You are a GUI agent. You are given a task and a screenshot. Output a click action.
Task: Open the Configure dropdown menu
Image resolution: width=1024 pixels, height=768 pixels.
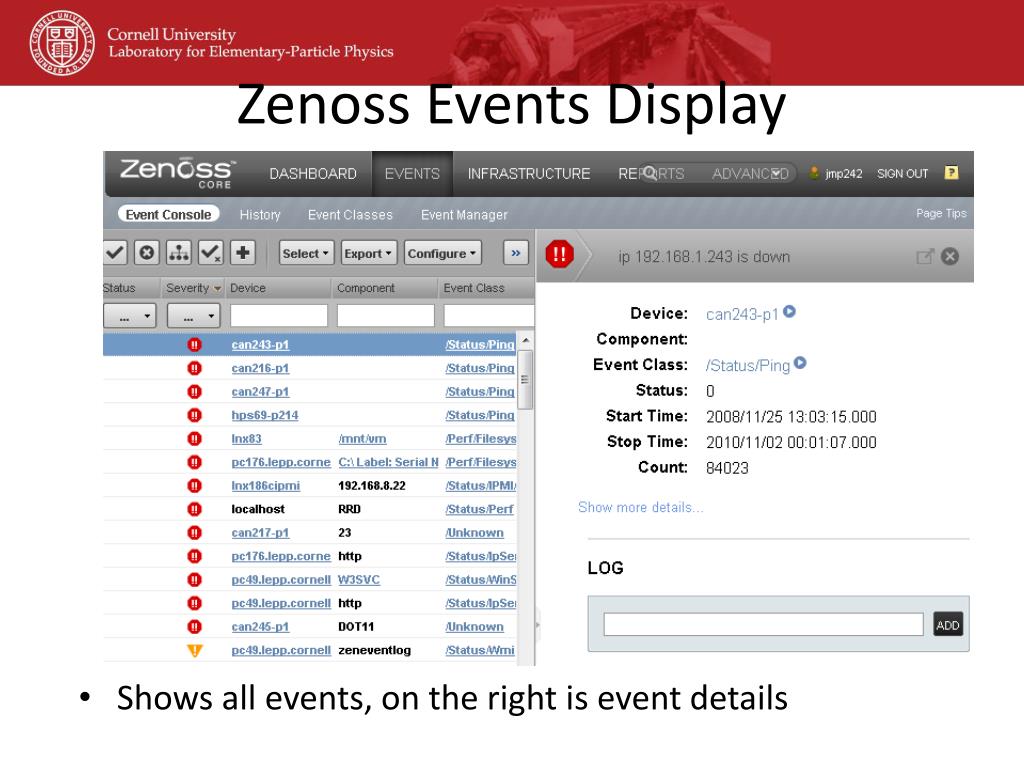[442, 253]
